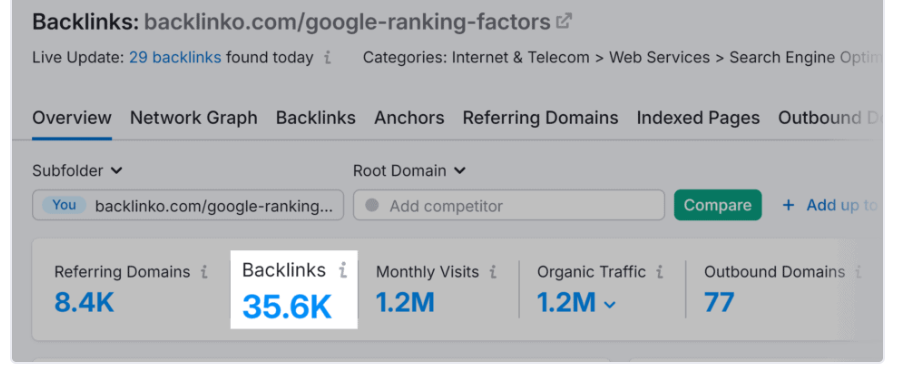Expand the Subfolder scope dropdown
The height and width of the screenshot is (372, 923).
tap(77, 171)
